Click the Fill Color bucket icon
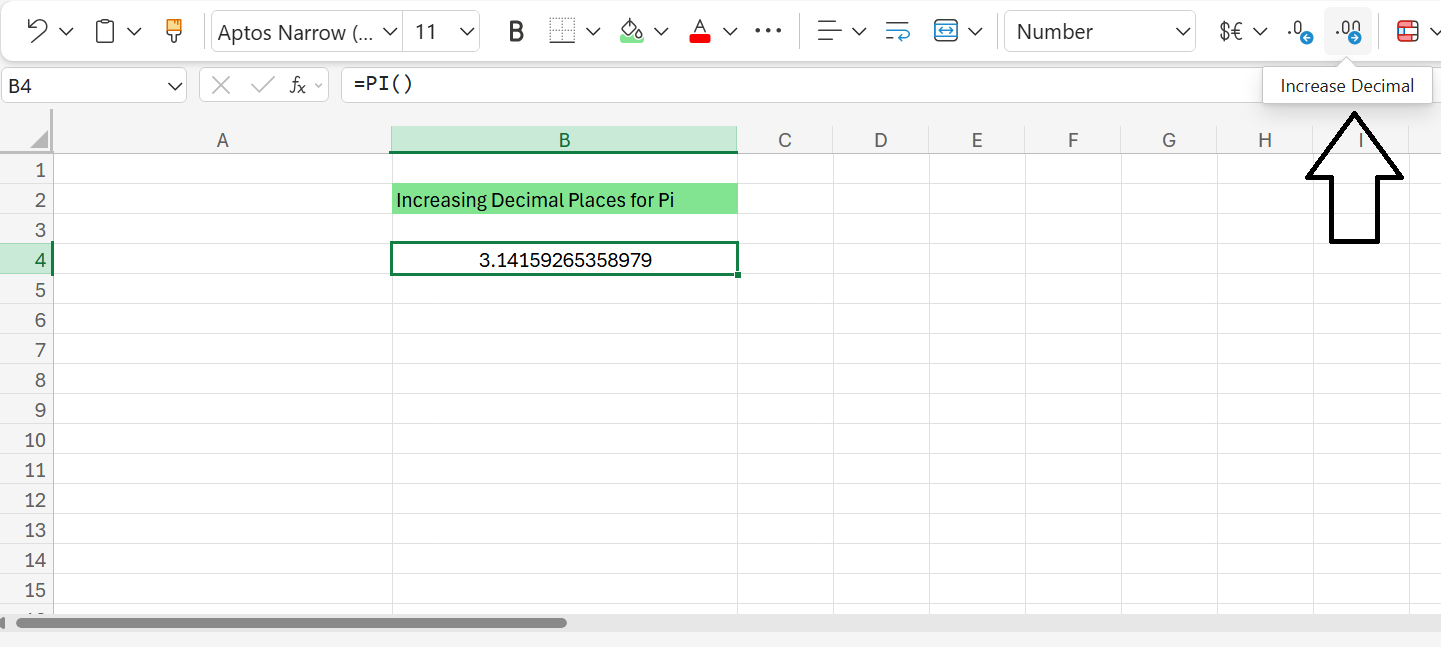Screen dimensions: 1441x647 631,31
